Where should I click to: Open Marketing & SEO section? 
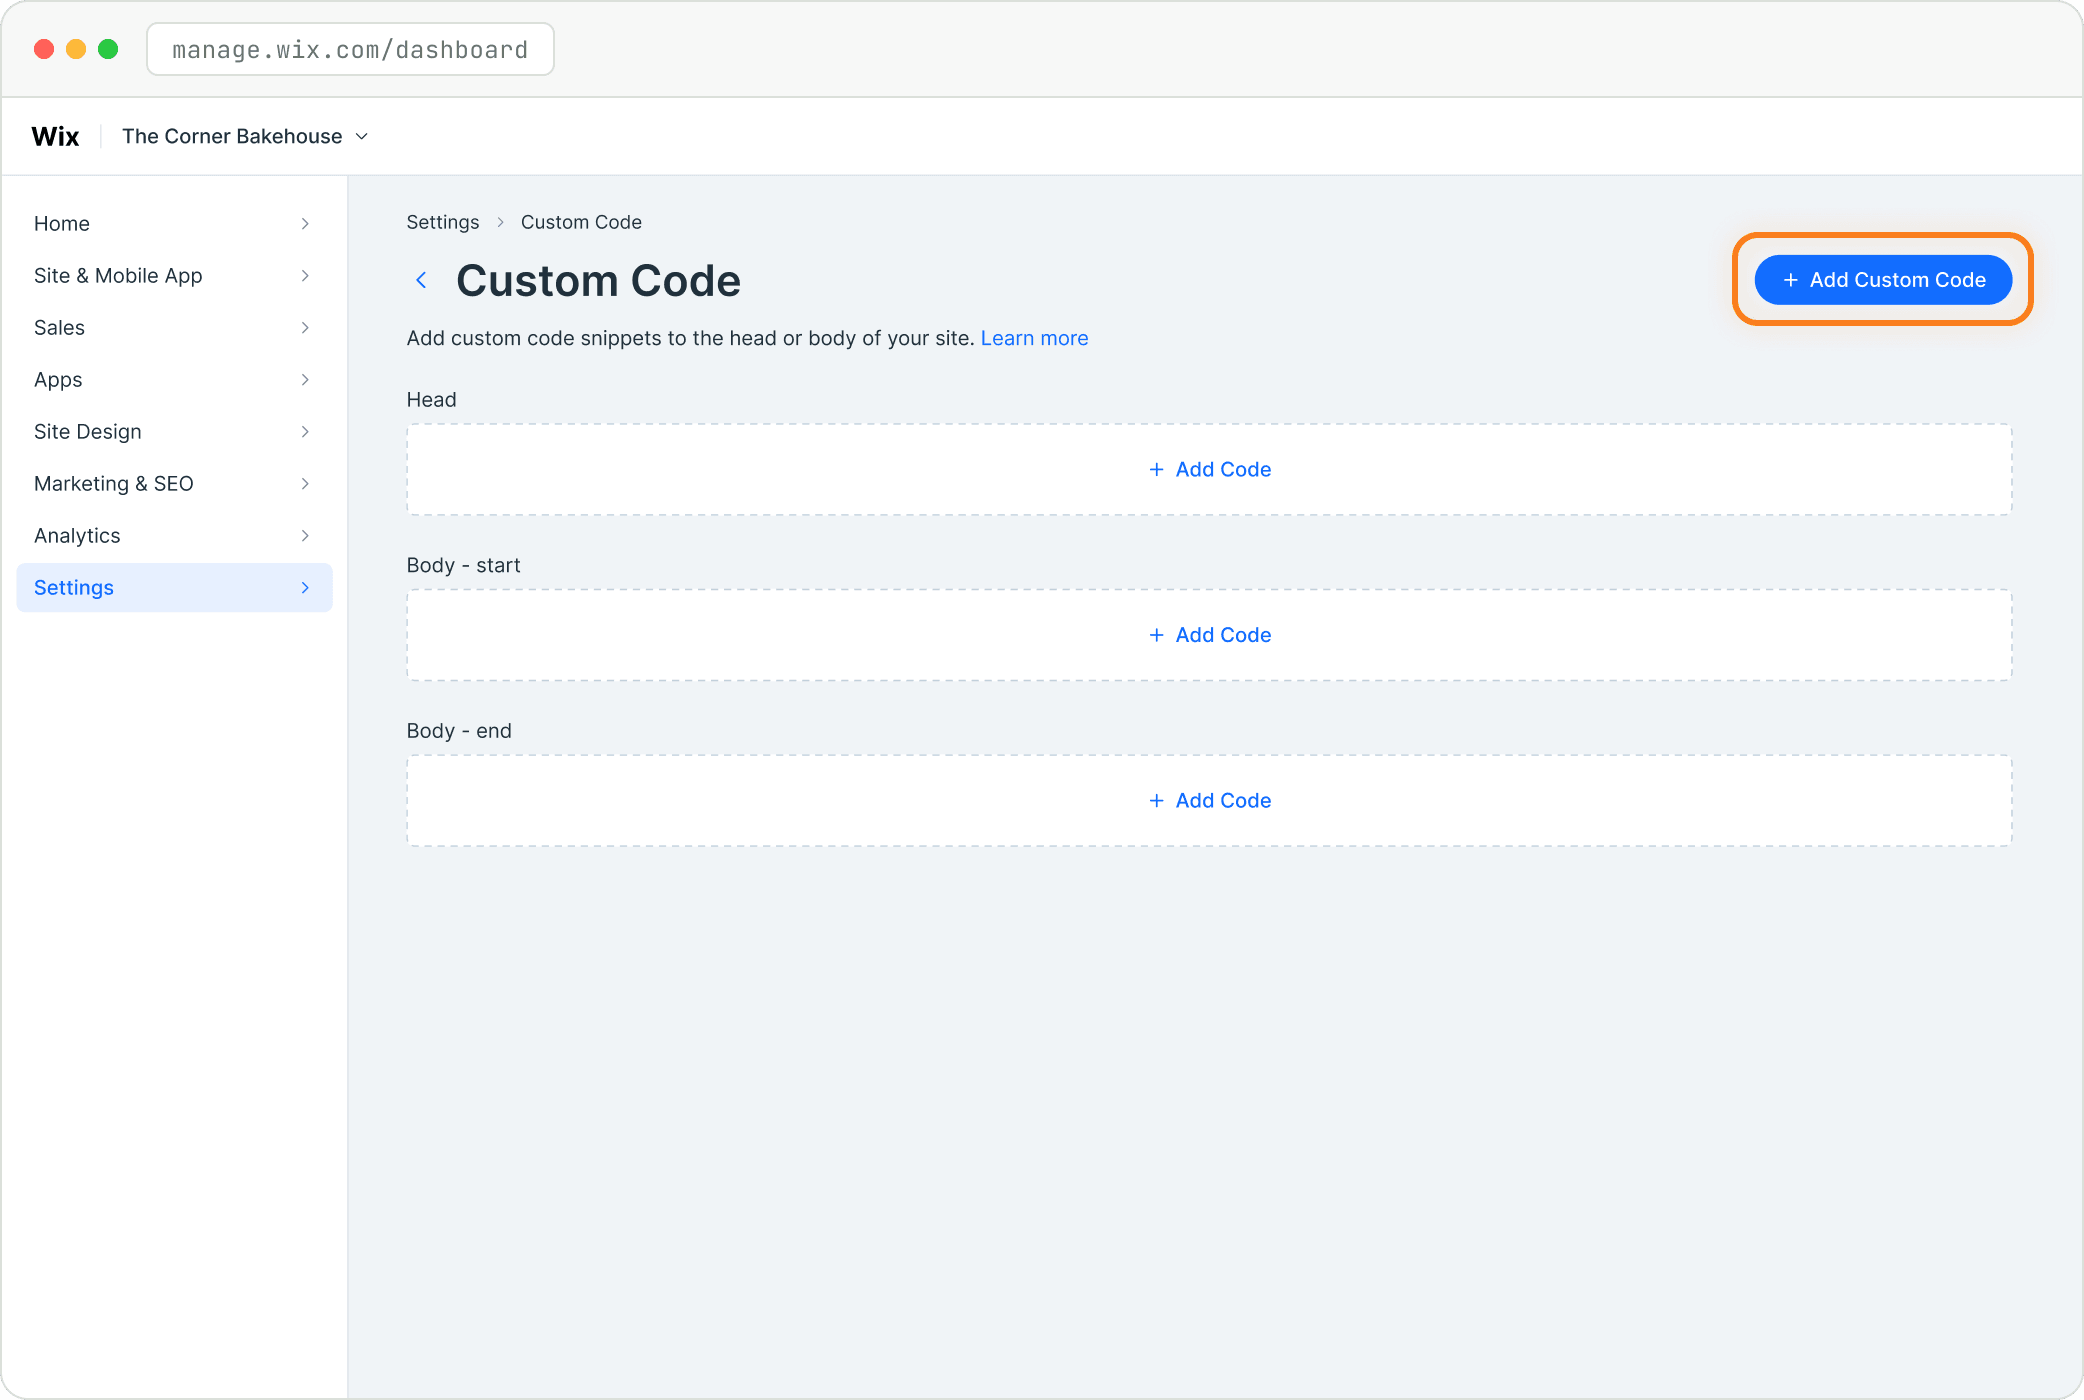tap(174, 484)
